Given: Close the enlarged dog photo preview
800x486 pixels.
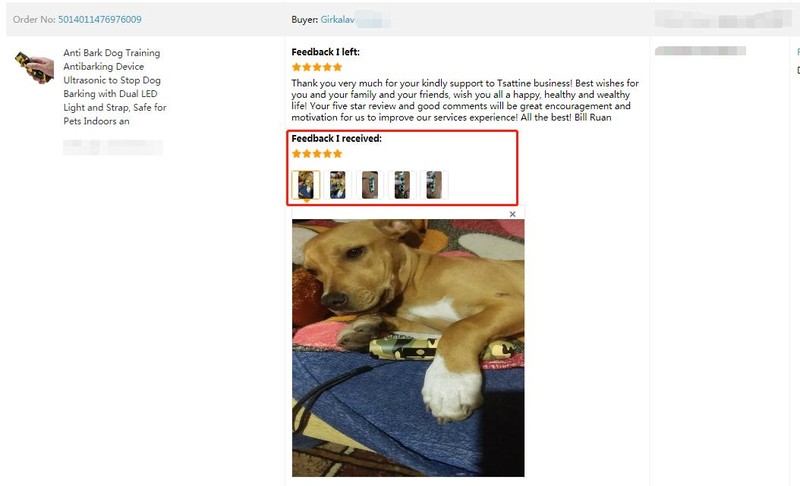Looking at the screenshot, I should (512, 214).
